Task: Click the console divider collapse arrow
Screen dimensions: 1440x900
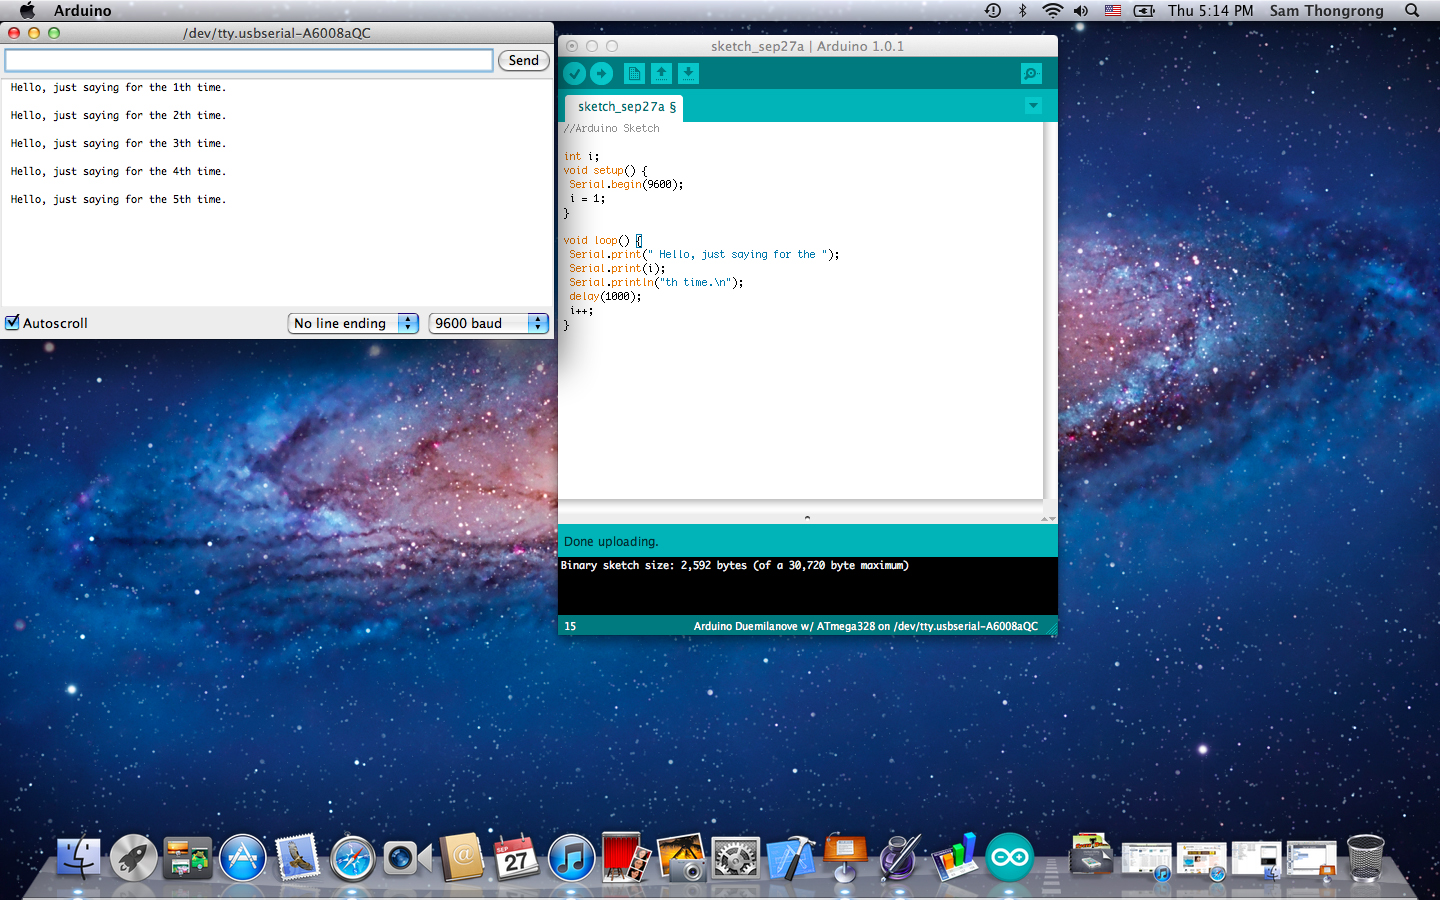Action: [807, 518]
